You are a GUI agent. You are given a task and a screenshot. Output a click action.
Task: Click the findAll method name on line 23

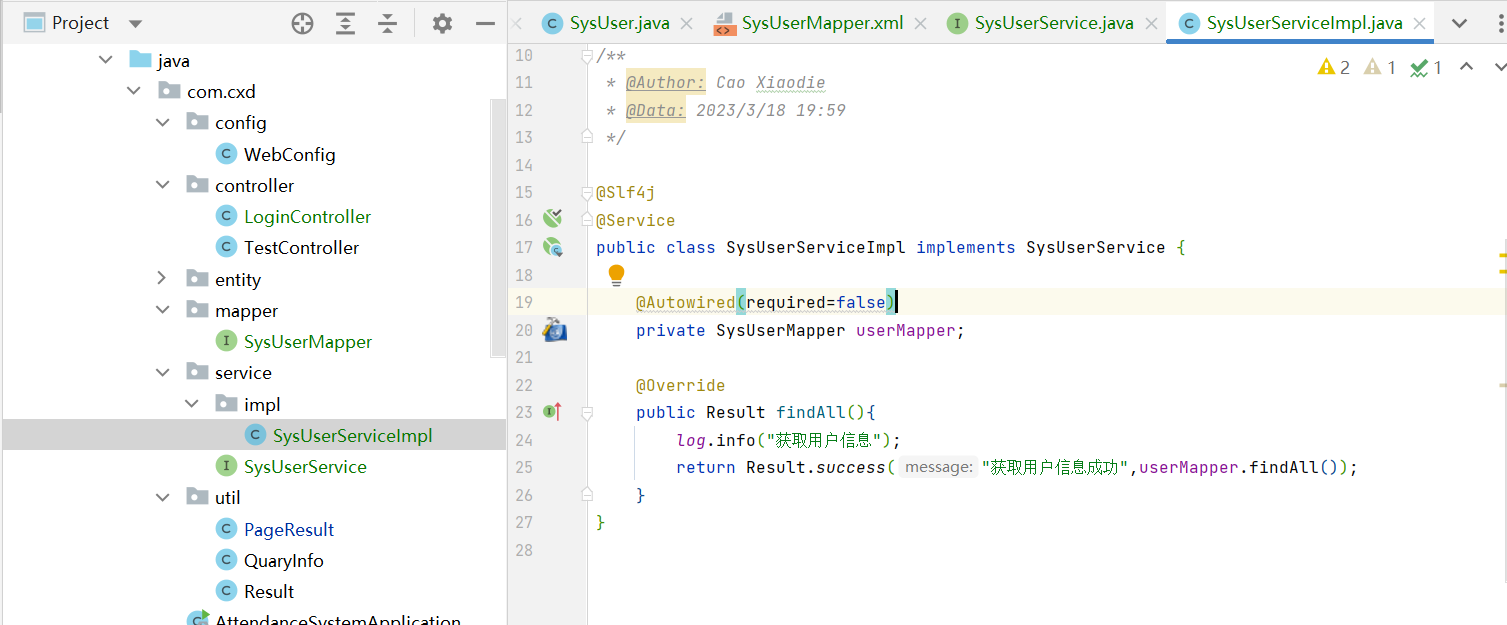pos(811,412)
